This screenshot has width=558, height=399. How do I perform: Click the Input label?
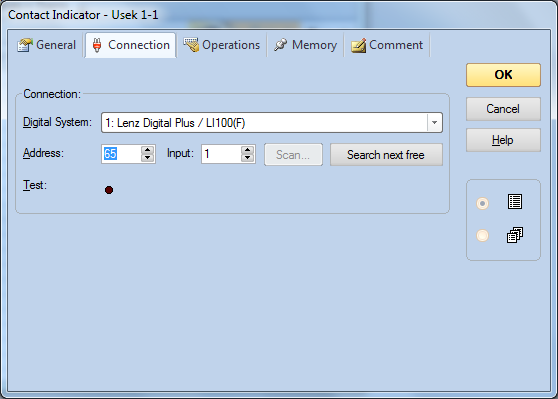coord(180,153)
